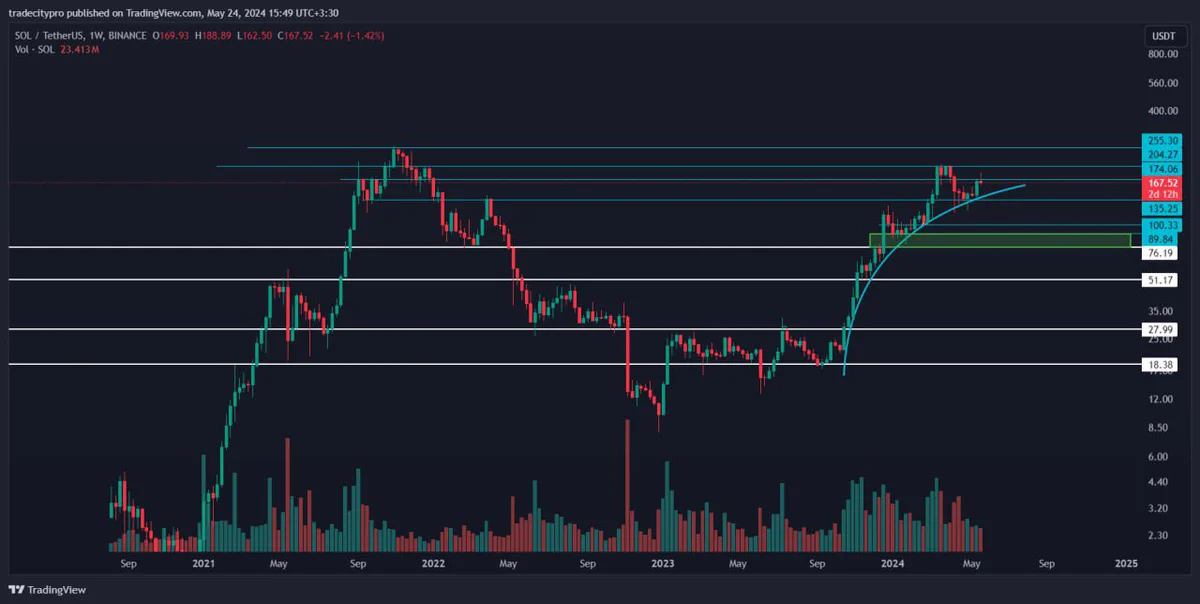This screenshot has width=1200, height=604.
Task: Select the 255.30 price line label
Action: pyautogui.click(x=1161, y=141)
